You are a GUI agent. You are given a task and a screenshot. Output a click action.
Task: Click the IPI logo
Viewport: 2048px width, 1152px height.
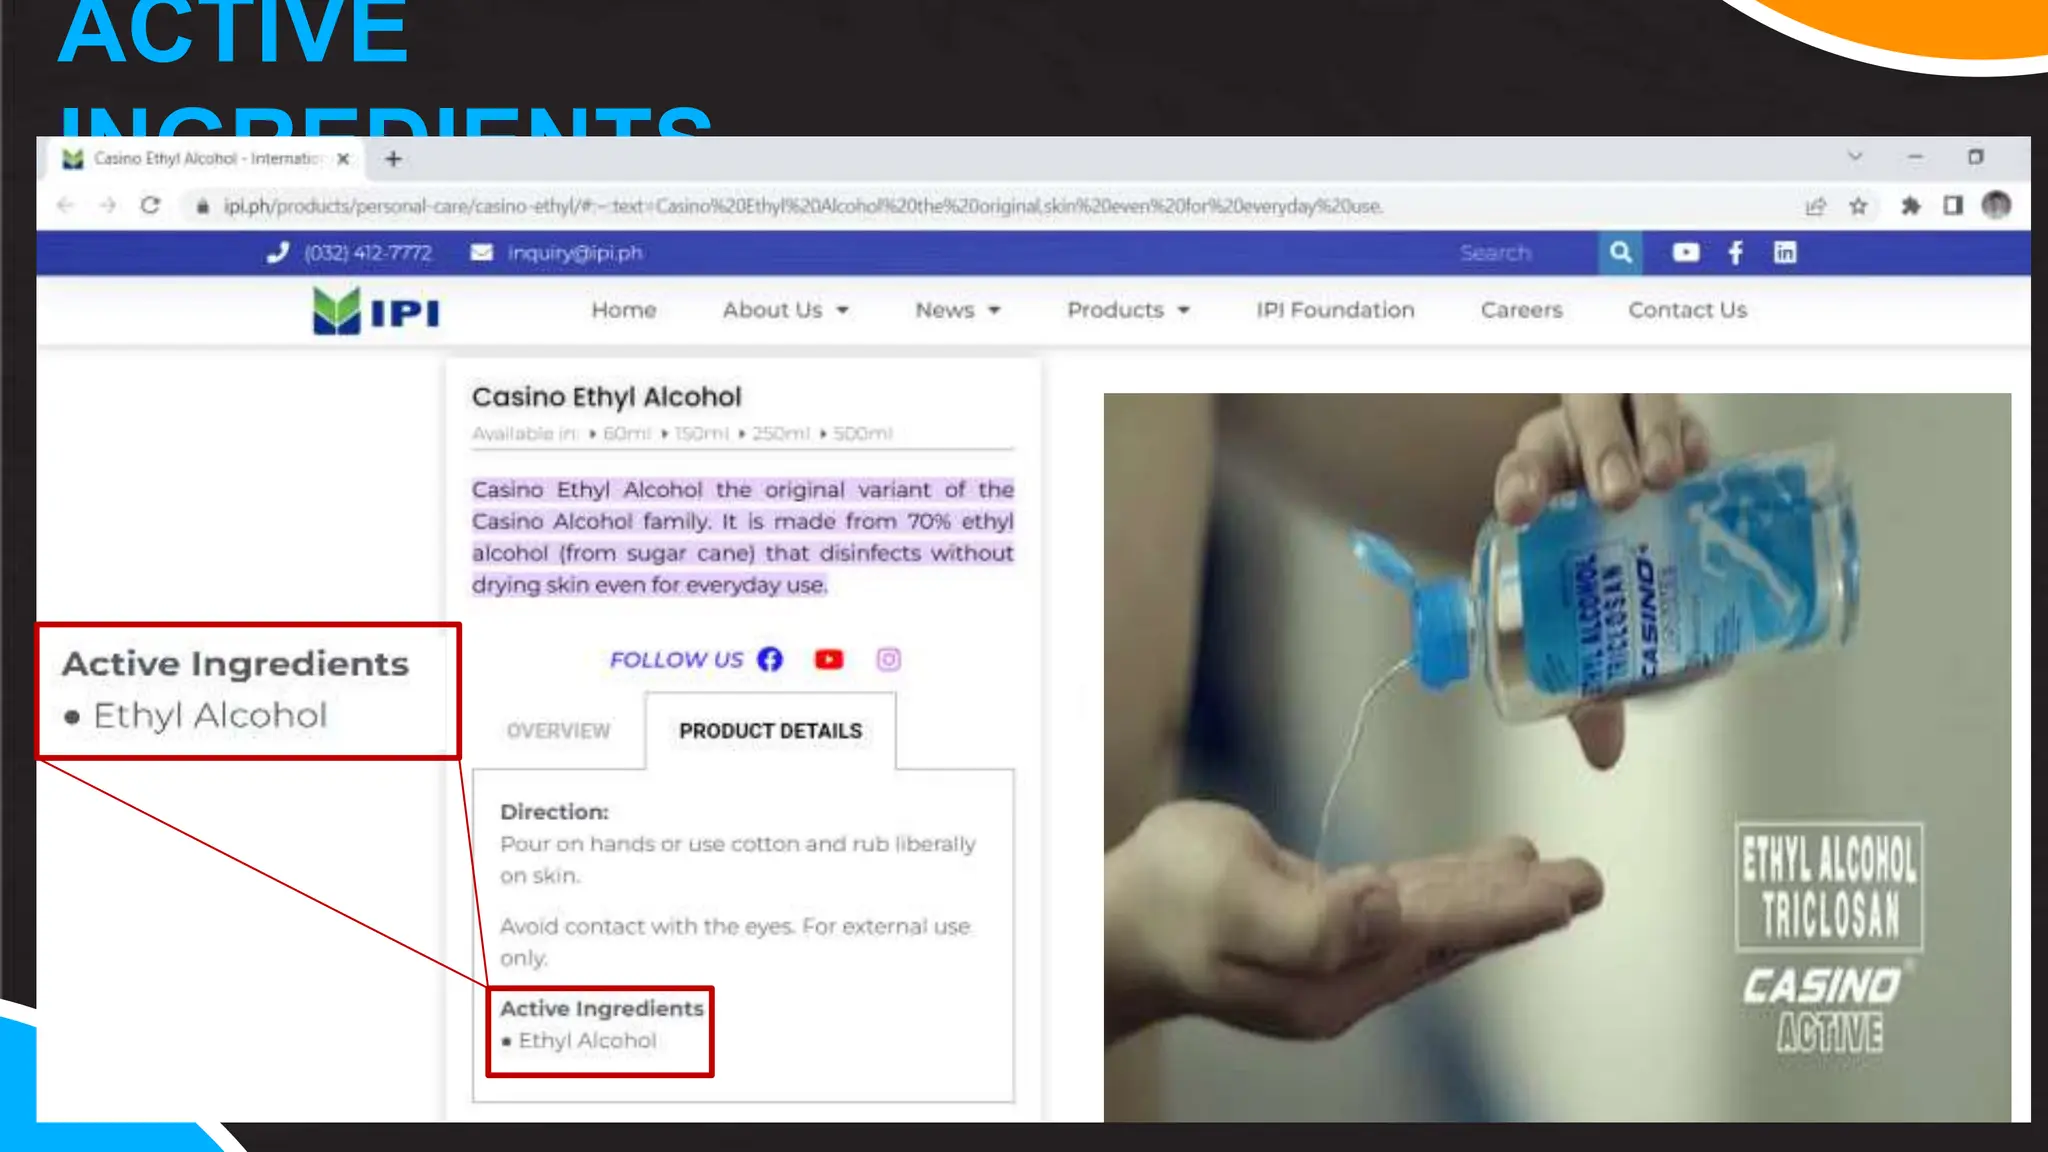[376, 311]
